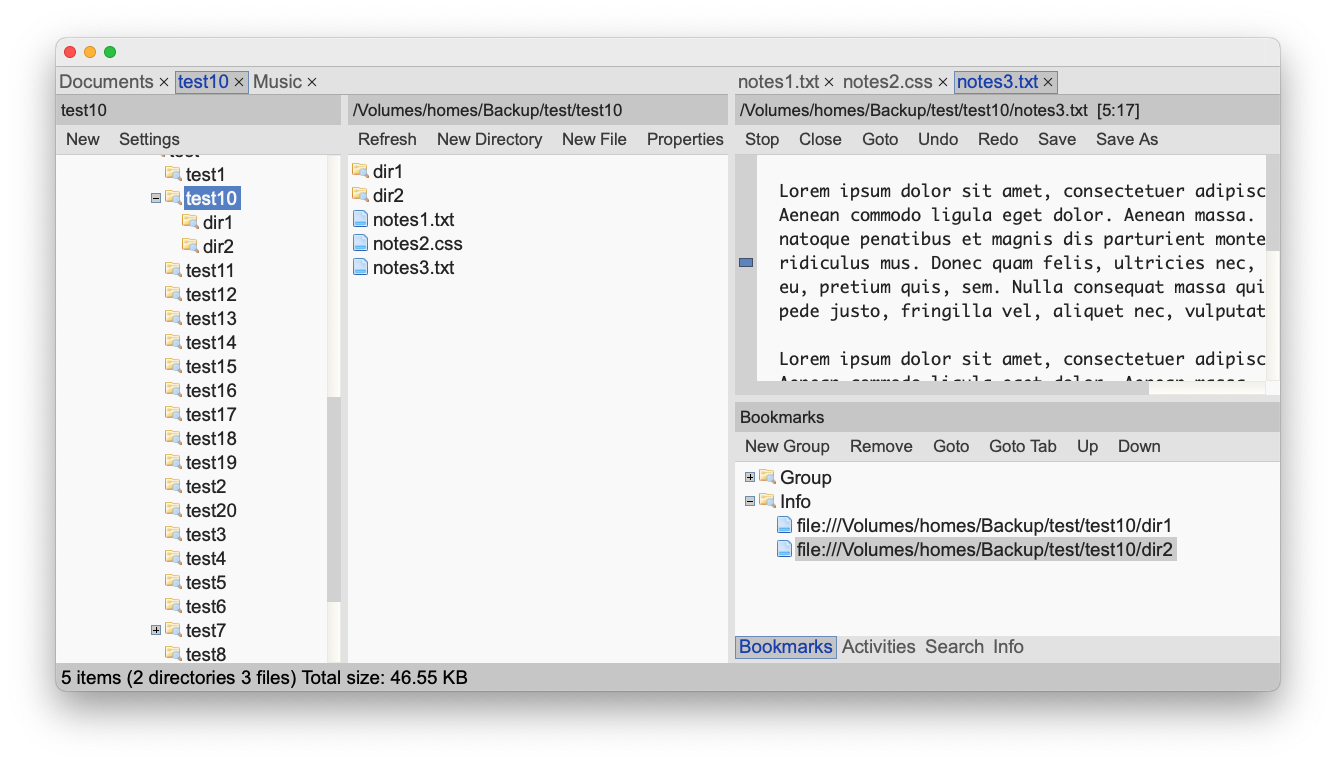The width and height of the screenshot is (1336, 765).
Task: Click the dir1 folder icon in tree
Action: (190, 222)
